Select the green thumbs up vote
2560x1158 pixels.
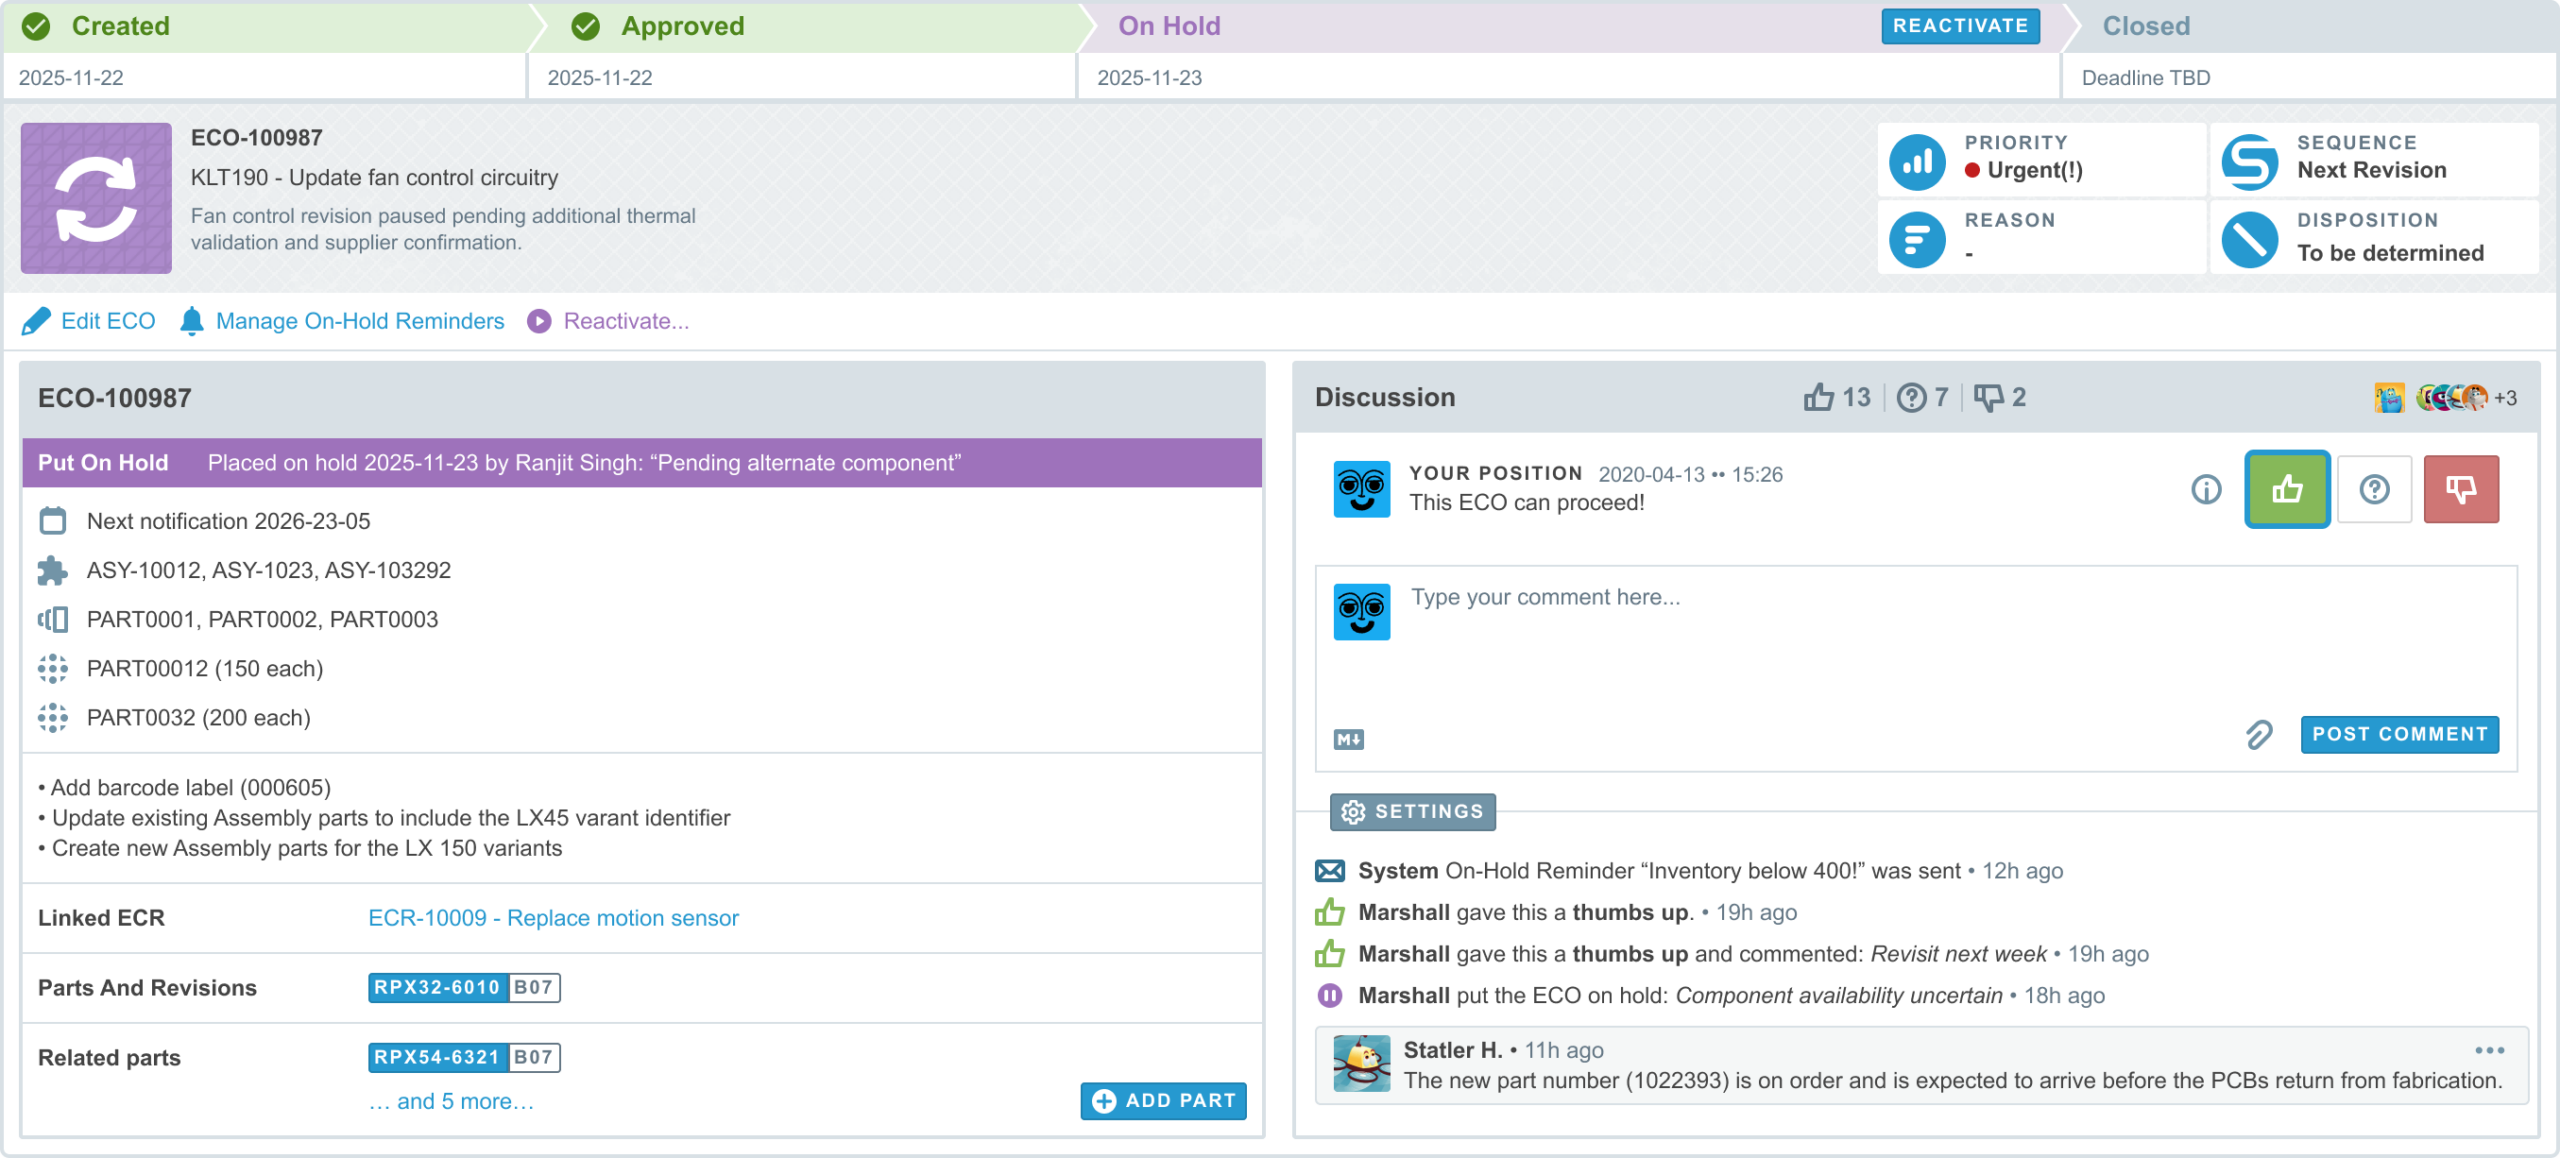coord(2287,489)
